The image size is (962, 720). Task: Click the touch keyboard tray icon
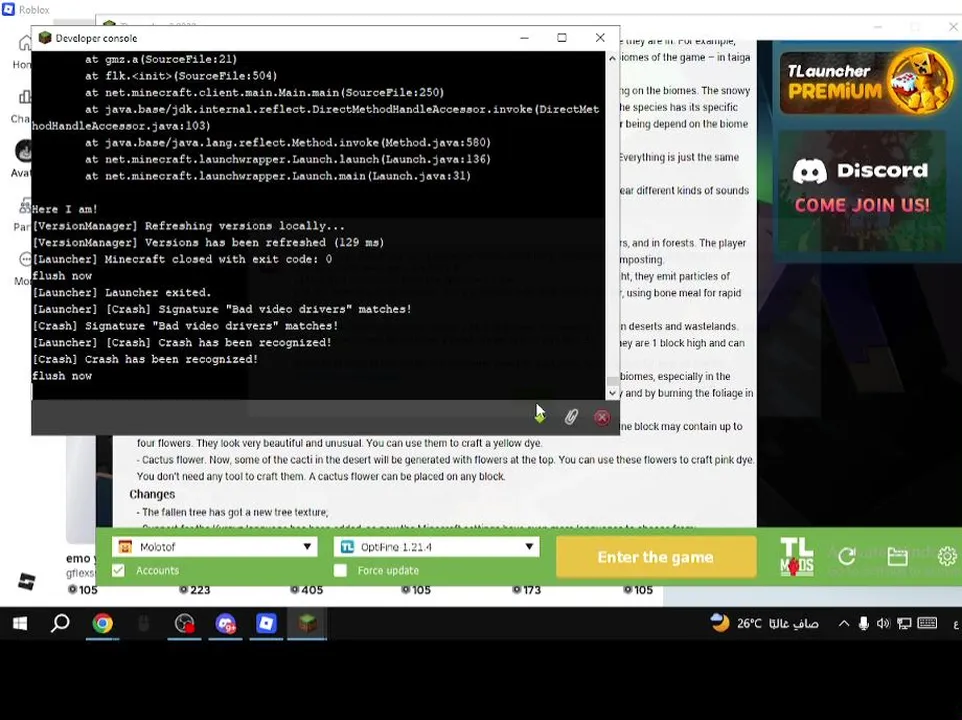[927, 624]
